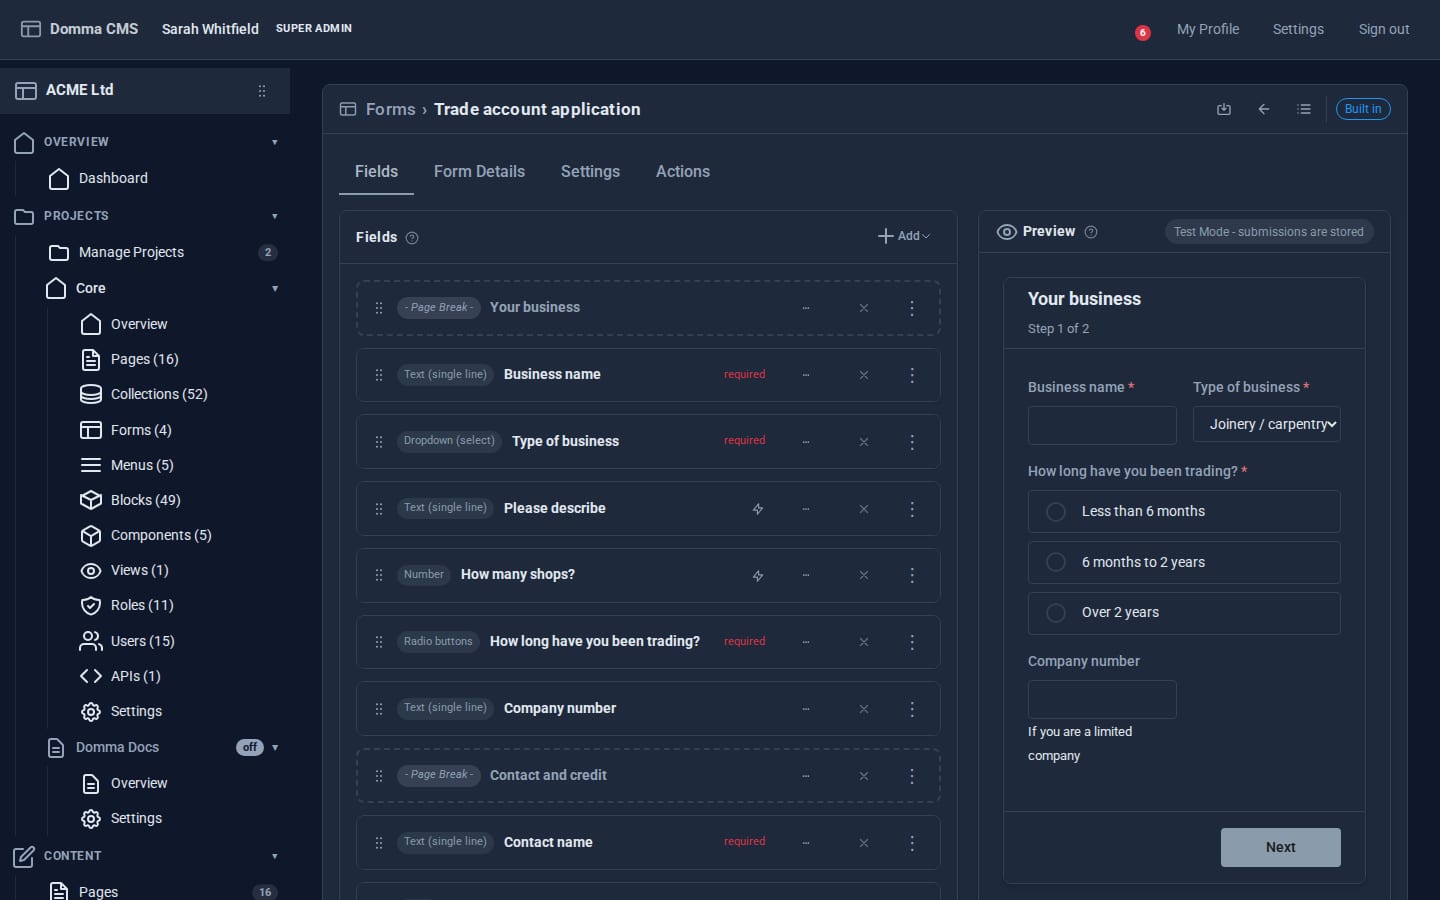Switch to the Form Details tab

(479, 172)
